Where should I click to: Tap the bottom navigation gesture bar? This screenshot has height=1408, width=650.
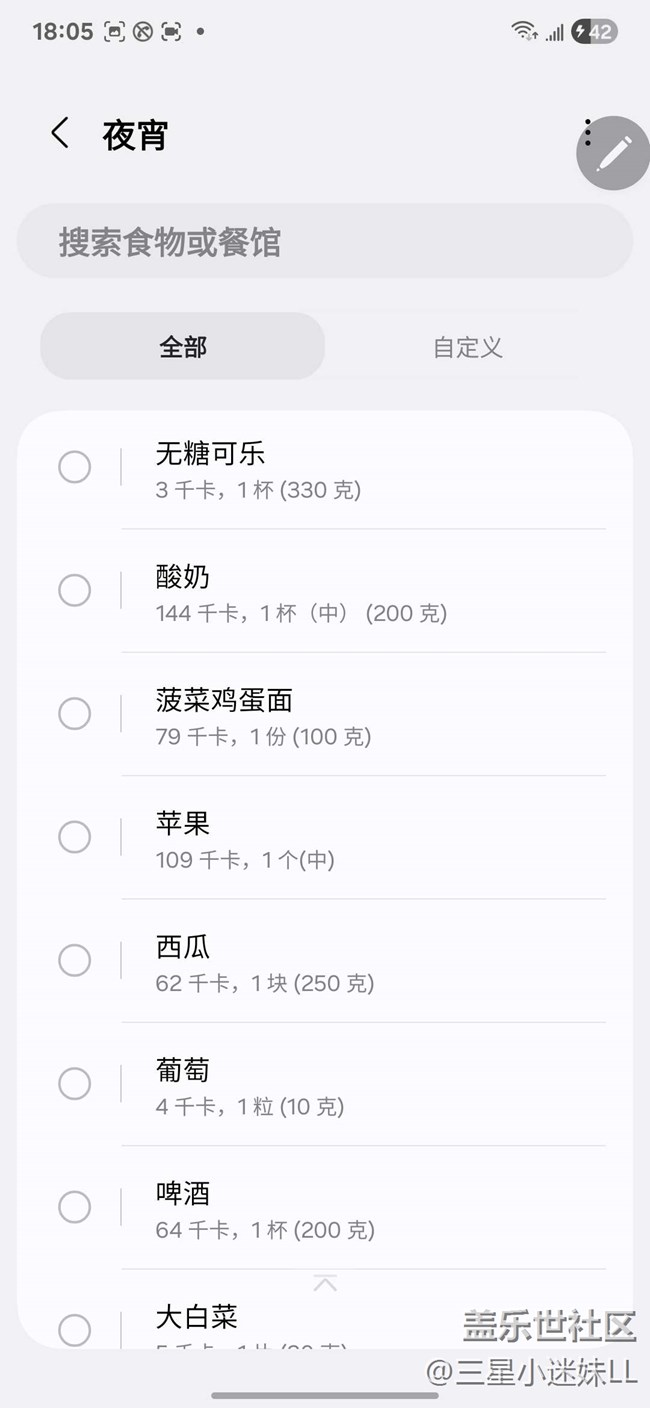click(x=325, y=1394)
